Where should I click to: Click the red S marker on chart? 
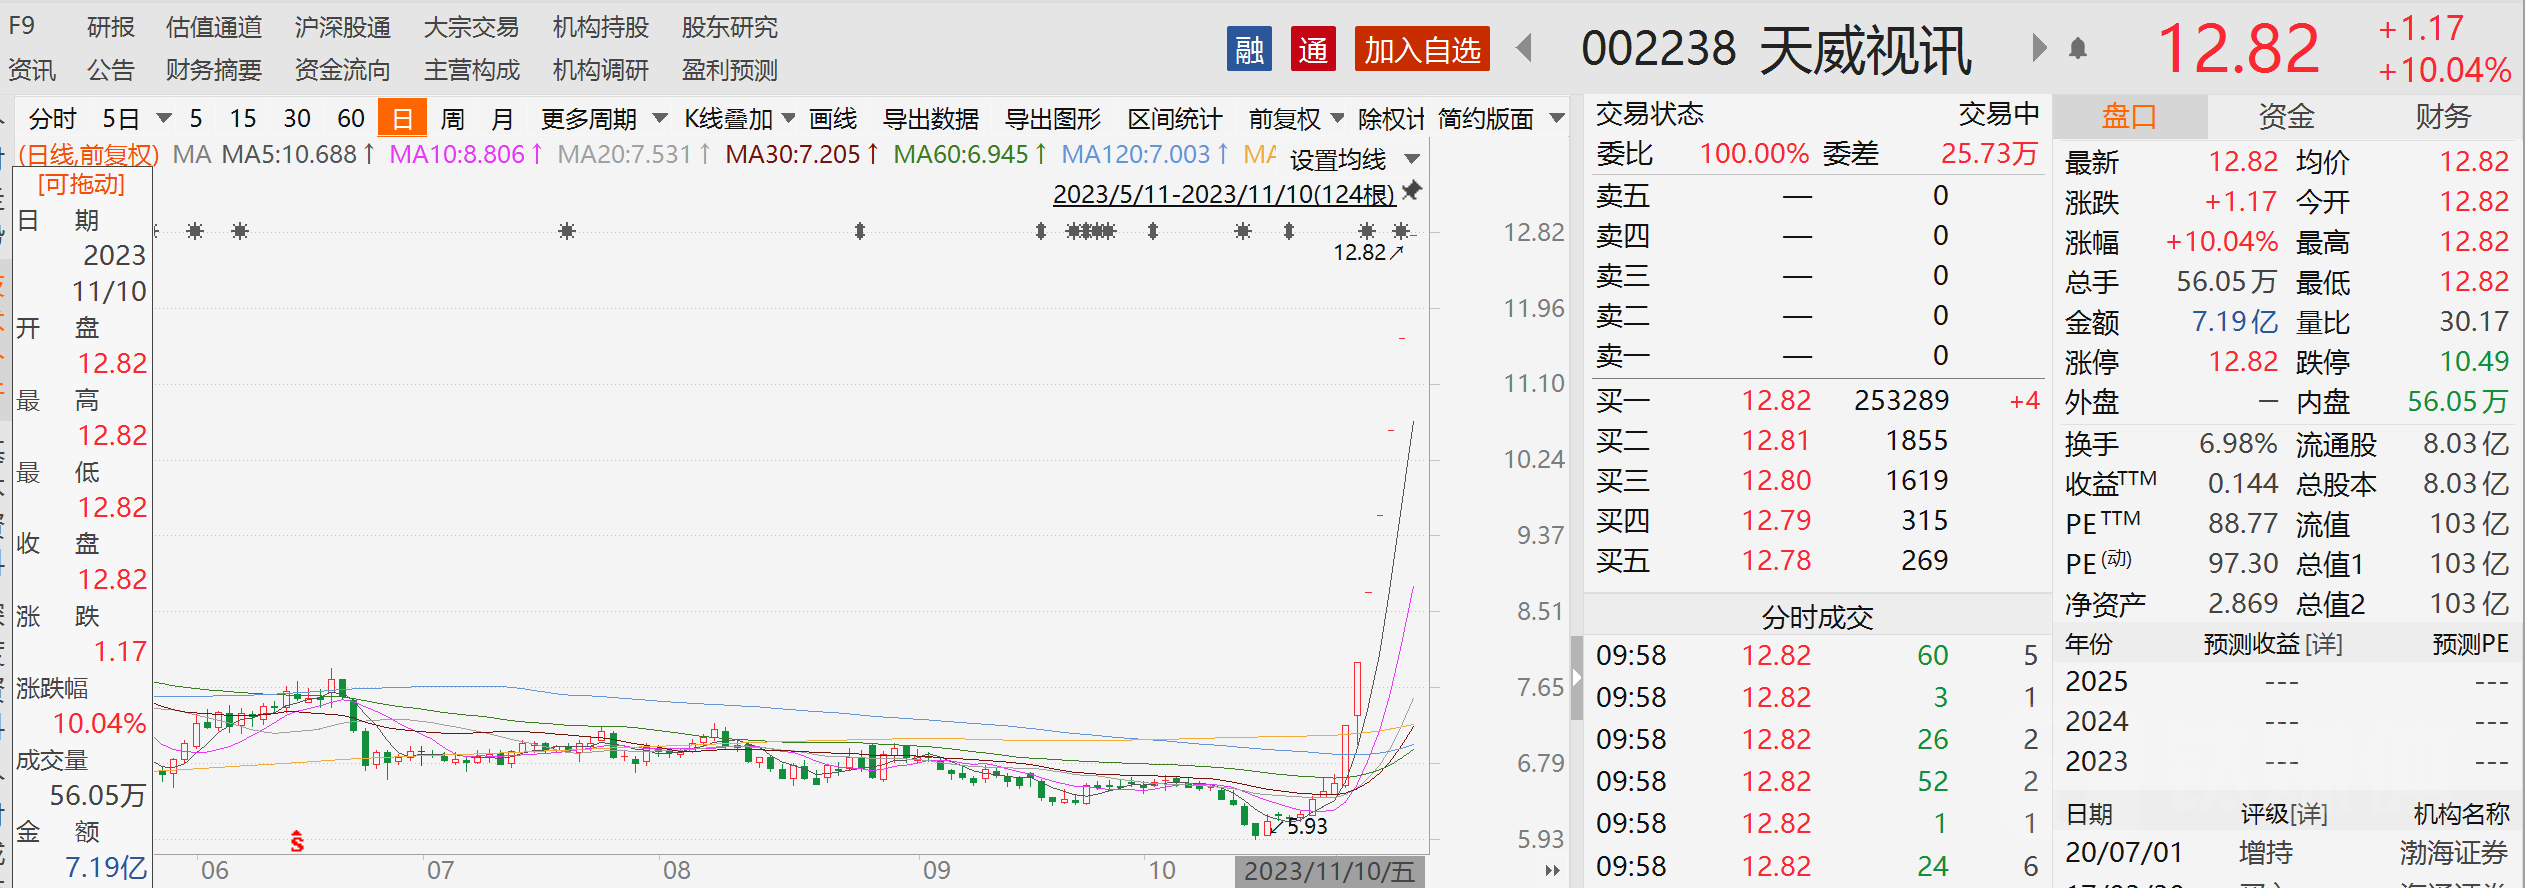click(x=297, y=842)
